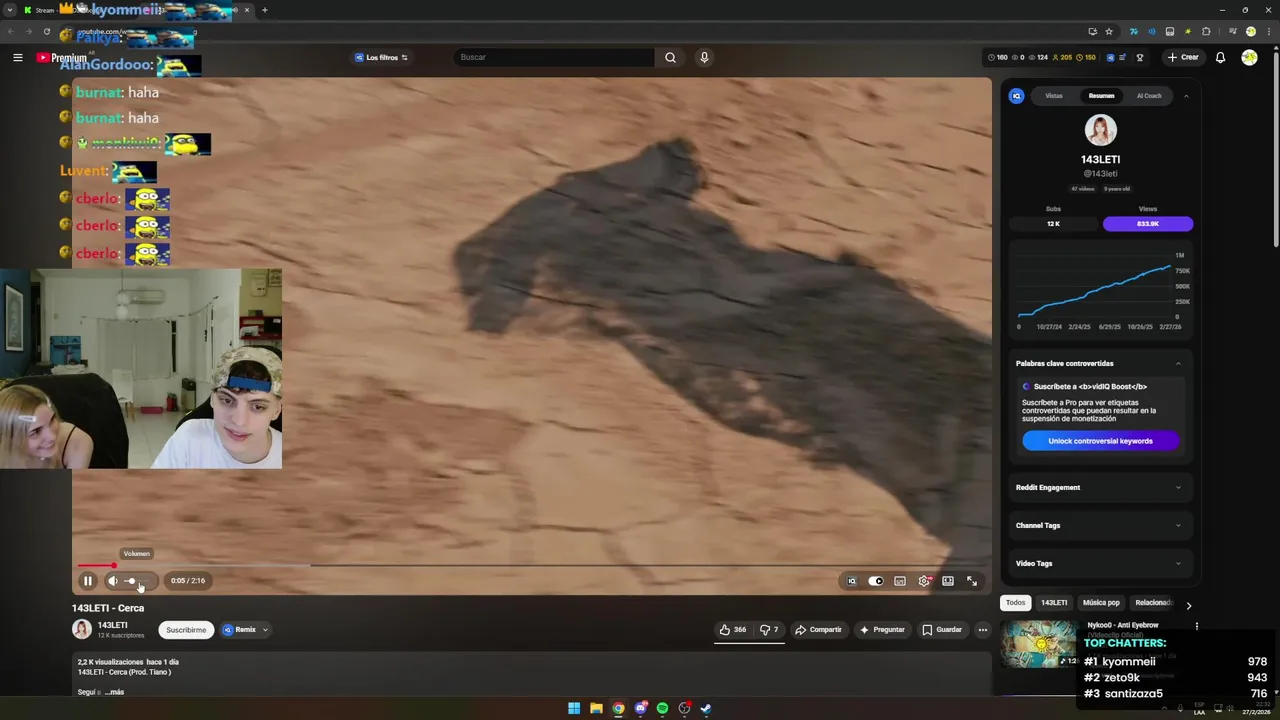Open Steam from taskbar
1280x720 pixels.
coord(706,708)
